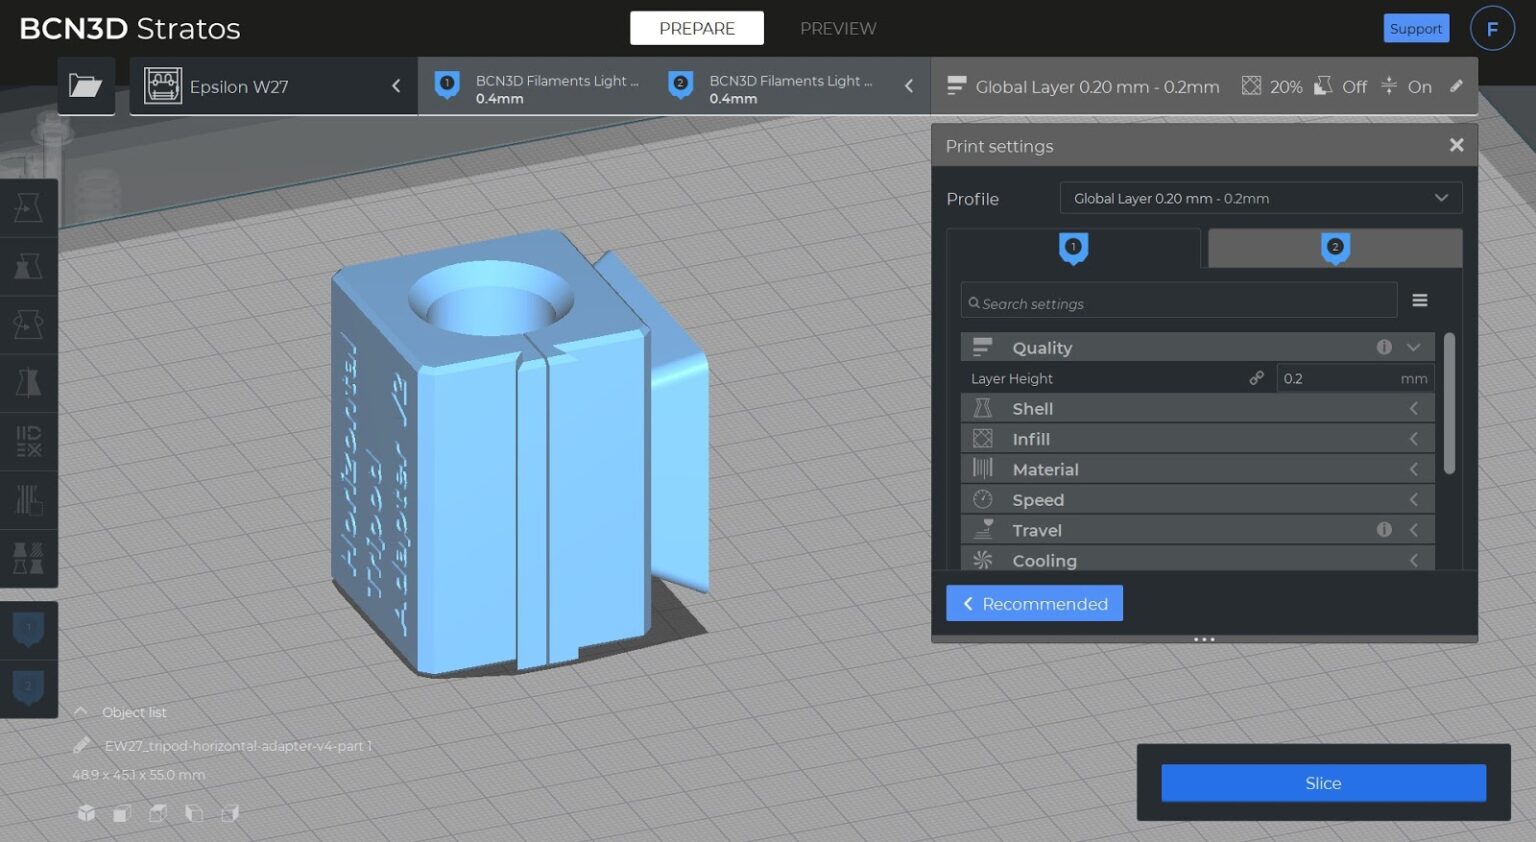Viewport: 1536px width, 842px height.
Task: Switch to extruder 2 settings tab
Action: coord(1334,247)
